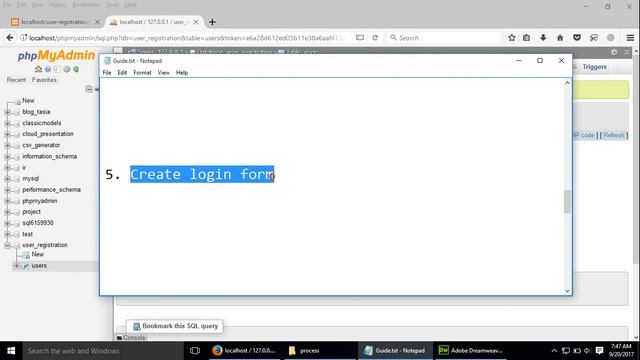Switch to the Triggers tab in phpMyAdmin

click(594, 67)
